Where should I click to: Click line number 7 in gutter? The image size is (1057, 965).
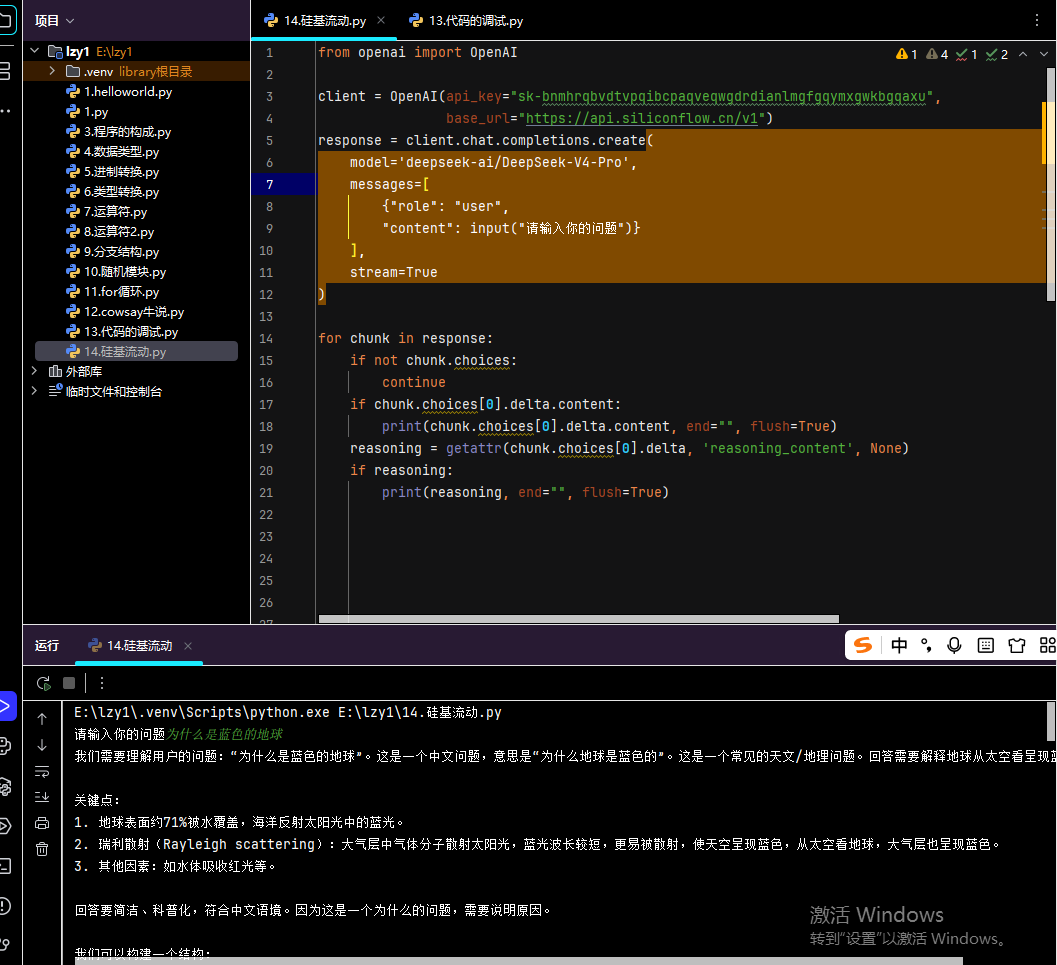pos(270,184)
